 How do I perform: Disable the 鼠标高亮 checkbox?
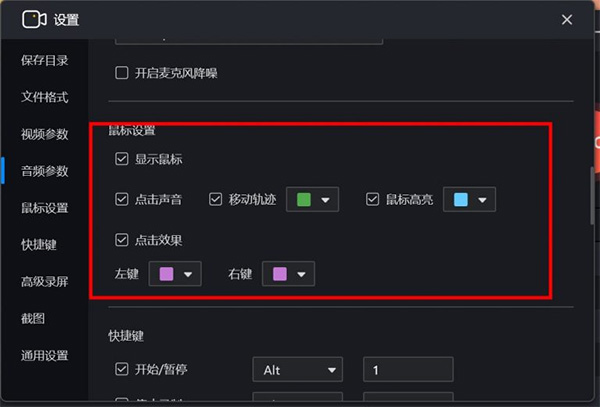pos(372,199)
